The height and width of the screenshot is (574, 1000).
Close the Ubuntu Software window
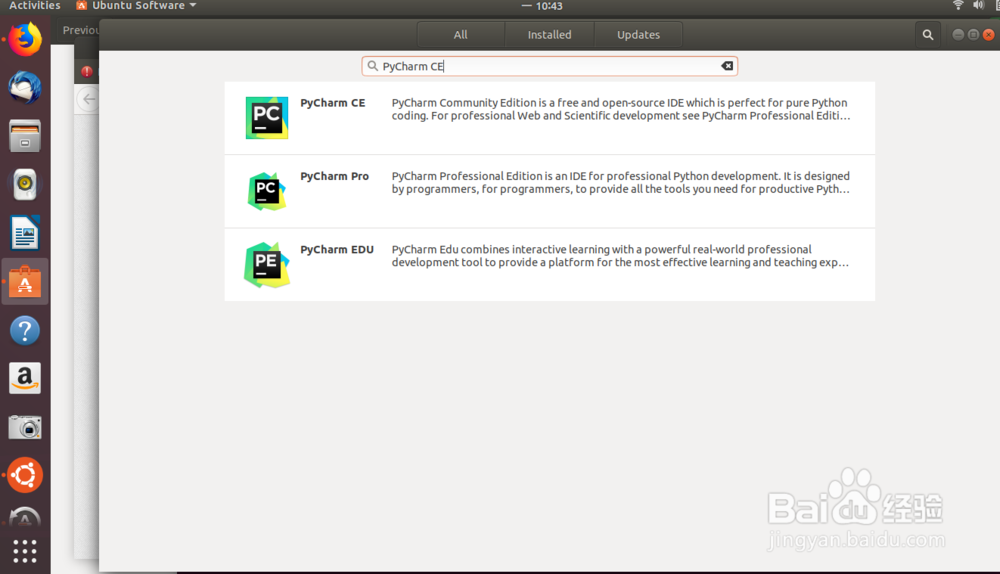pos(989,35)
